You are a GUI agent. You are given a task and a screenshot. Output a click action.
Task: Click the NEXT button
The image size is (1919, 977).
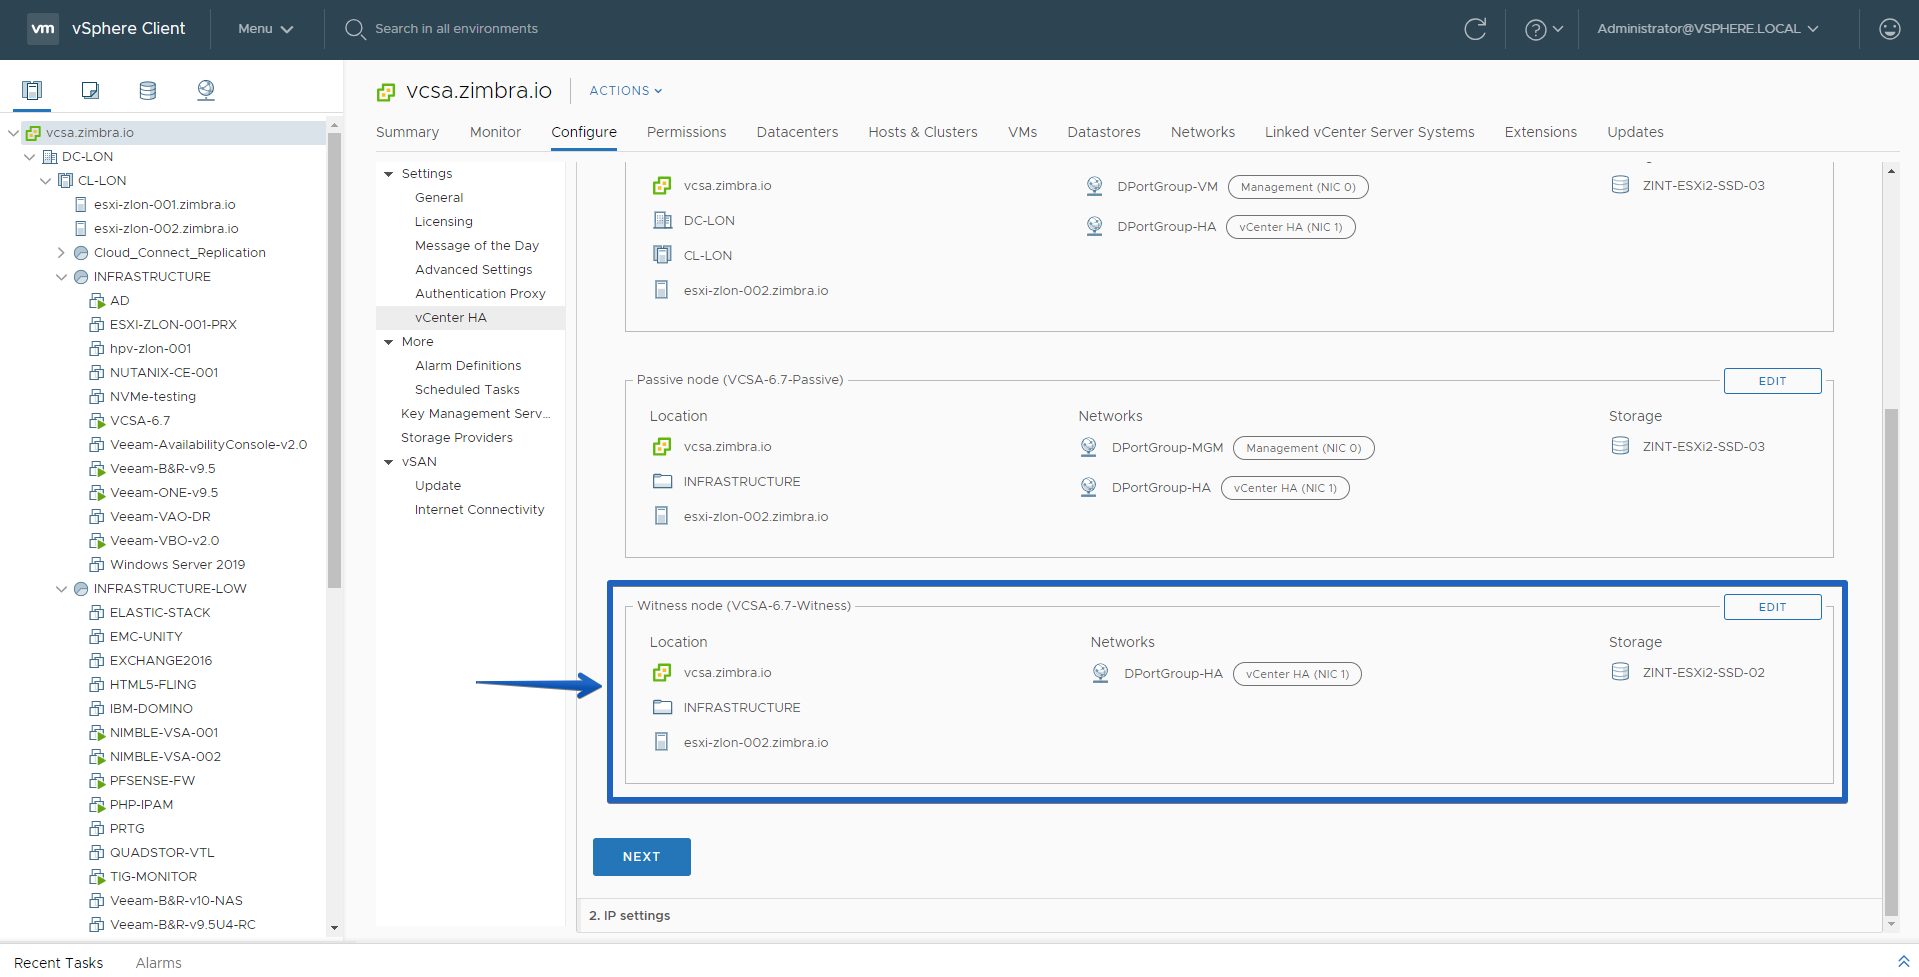pos(641,857)
